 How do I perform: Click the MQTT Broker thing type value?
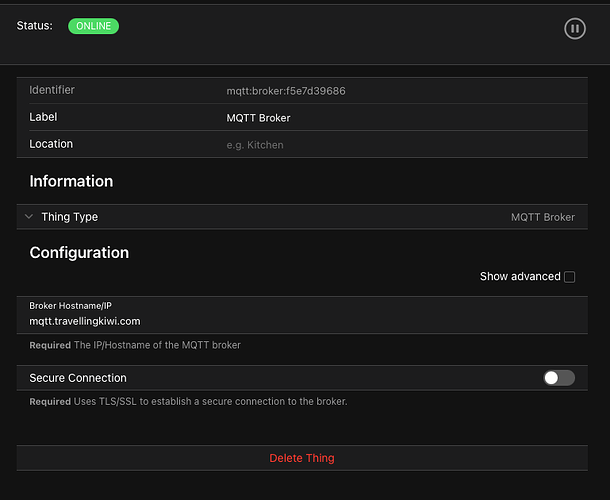[x=542, y=217]
